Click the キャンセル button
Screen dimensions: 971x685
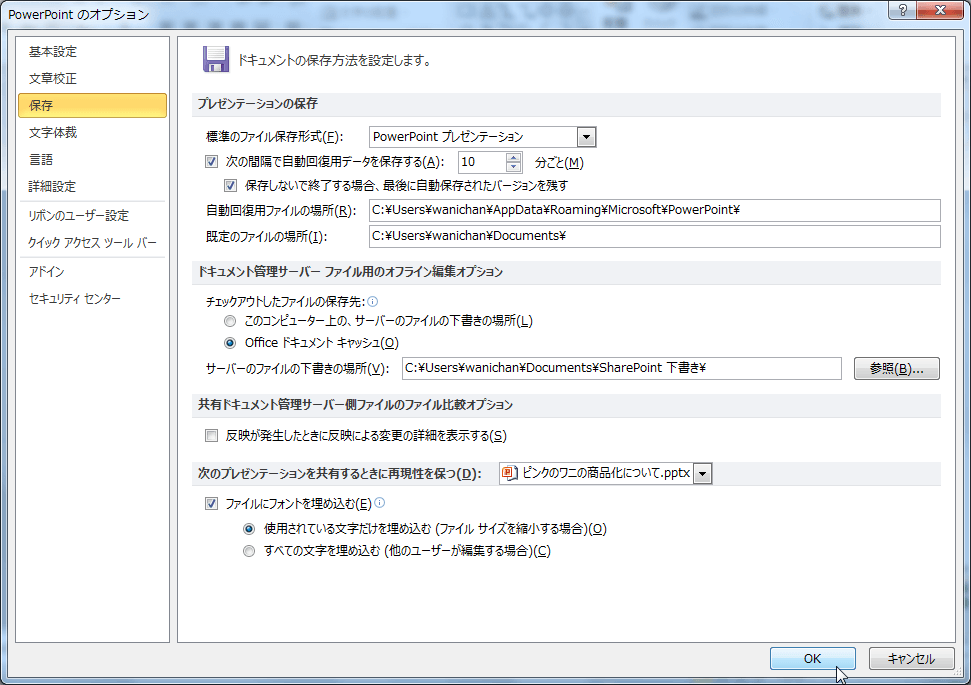(911, 658)
